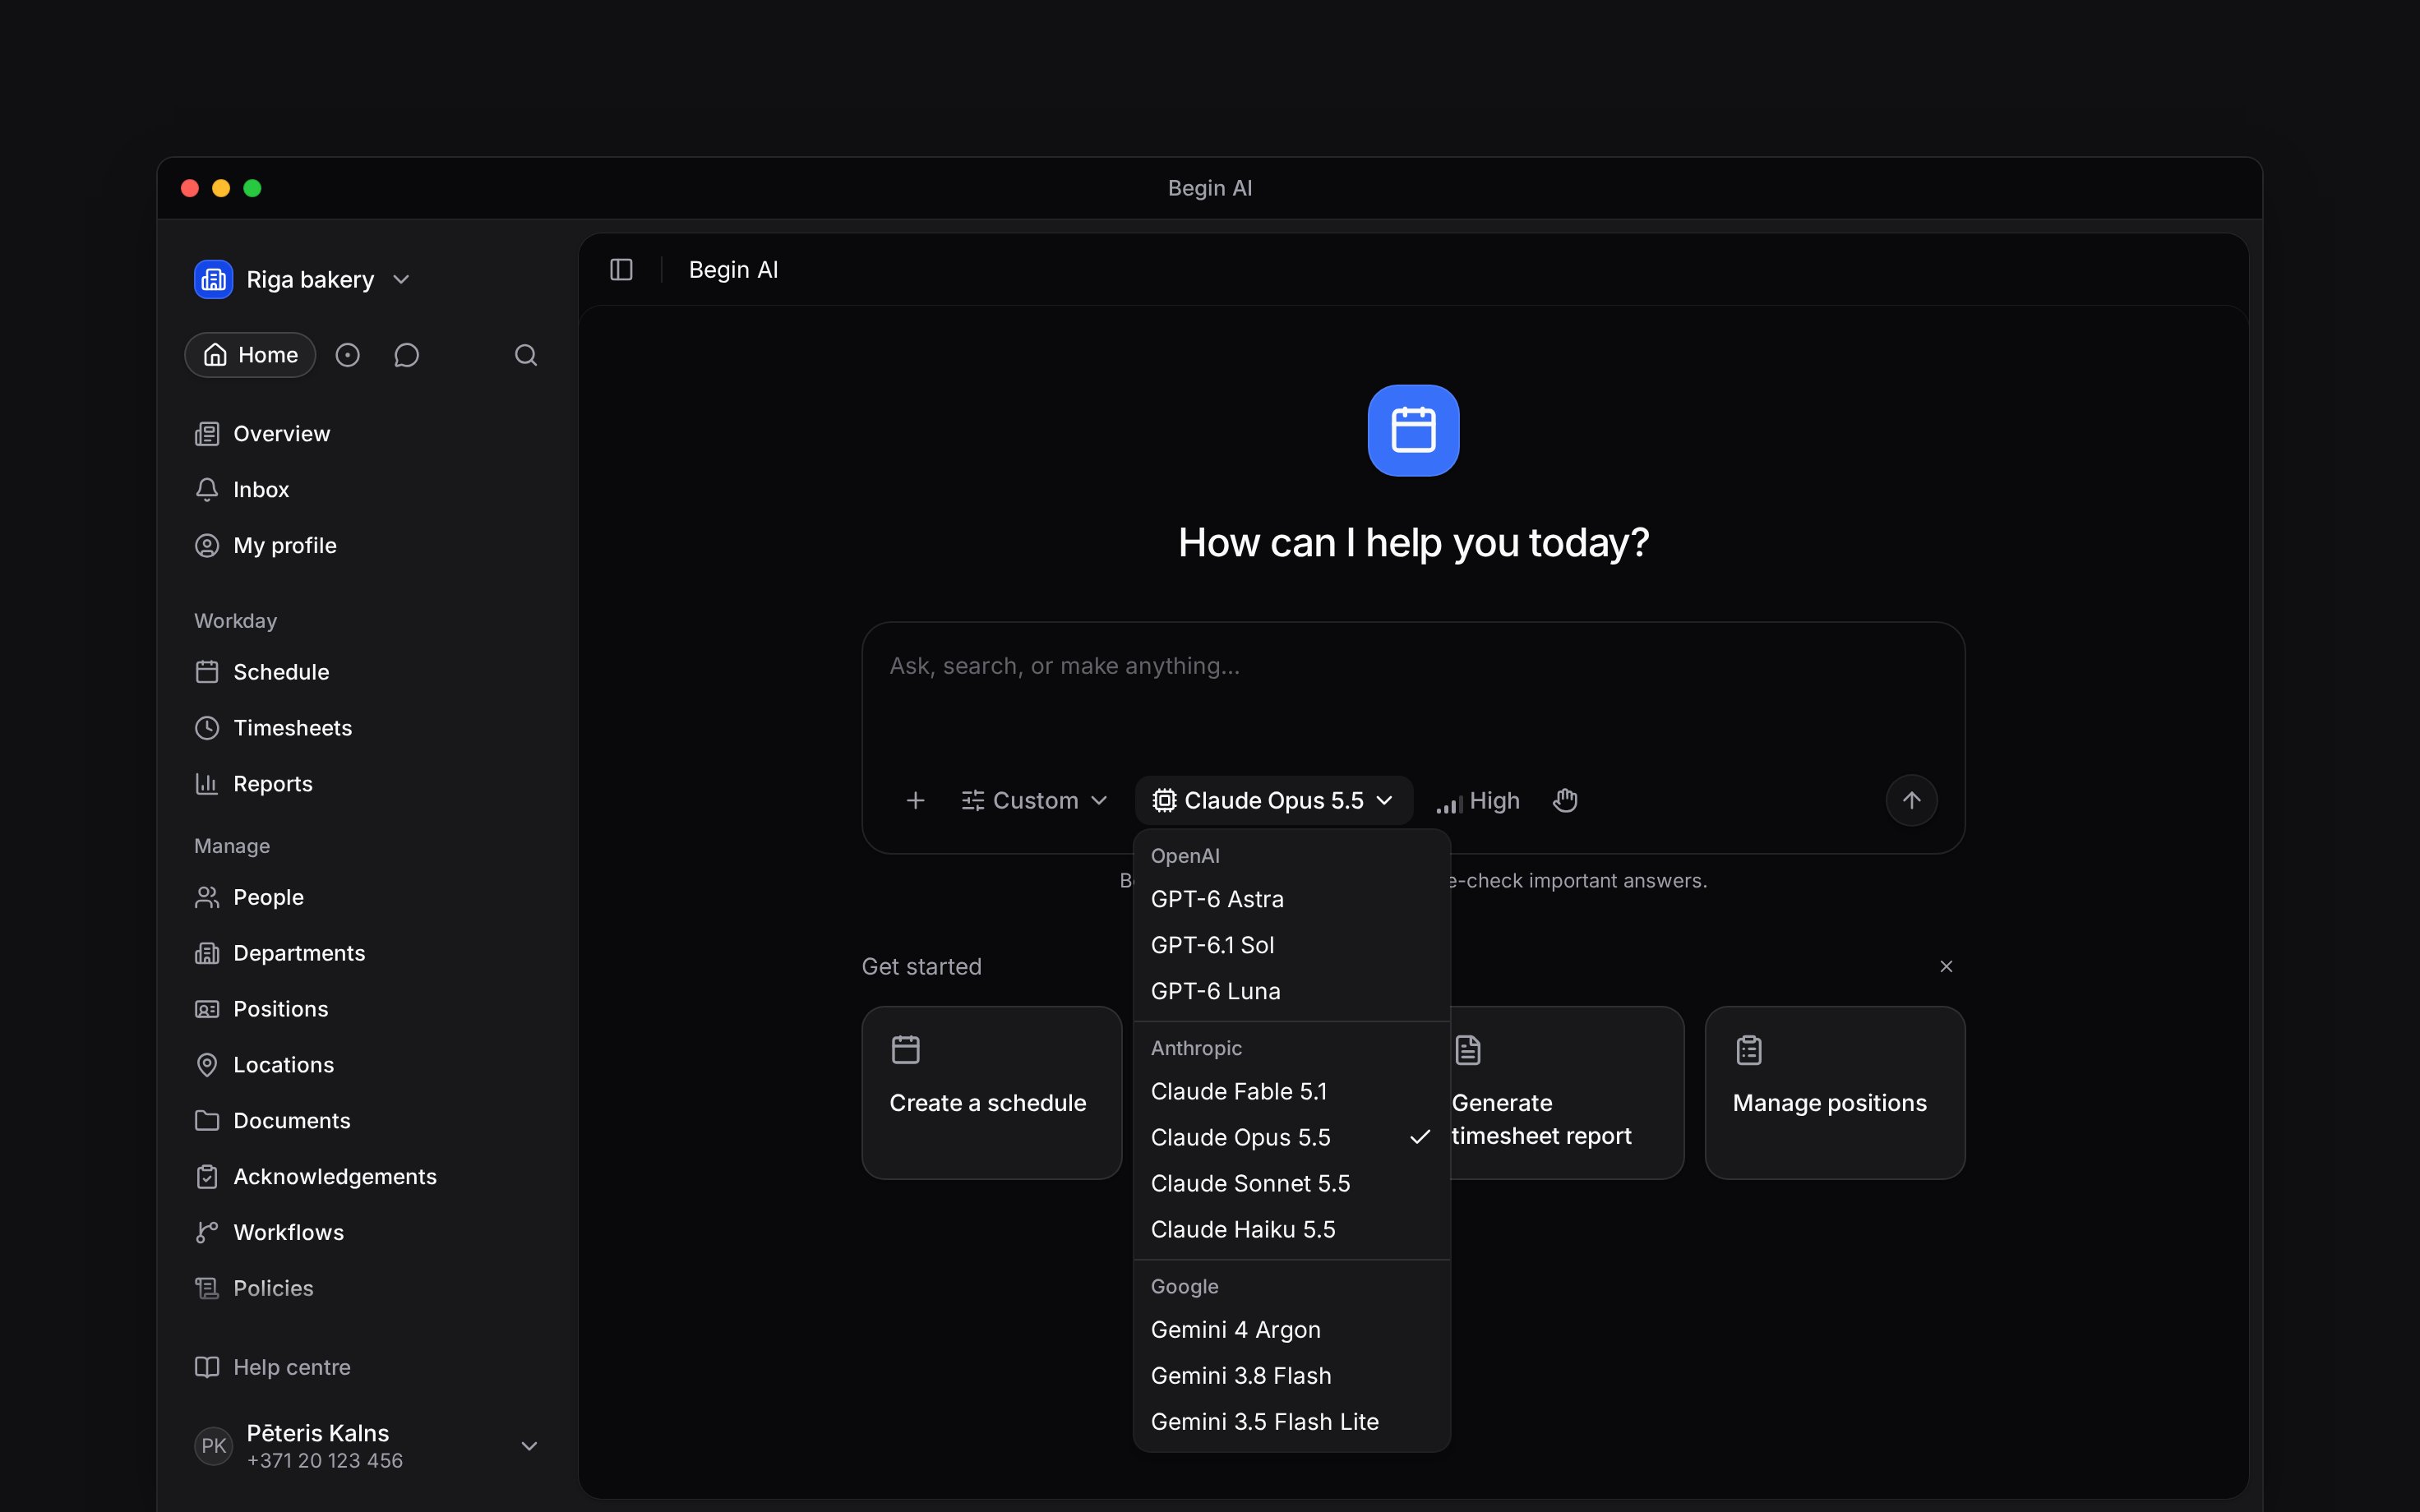Open the Custom settings dropdown
The image size is (2420, 1512).
[x=1034, y=801]
